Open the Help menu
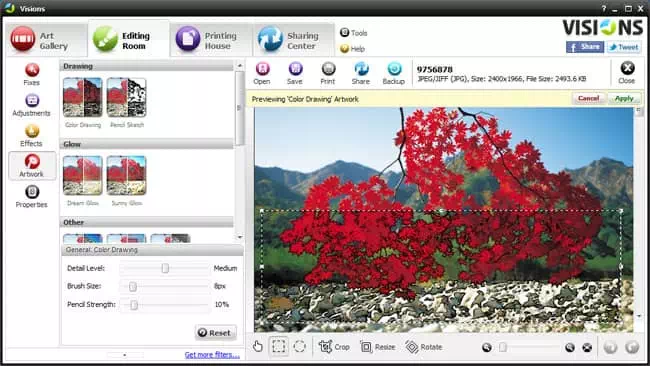This screenshot has height=366, width=650. click(352, 49)
